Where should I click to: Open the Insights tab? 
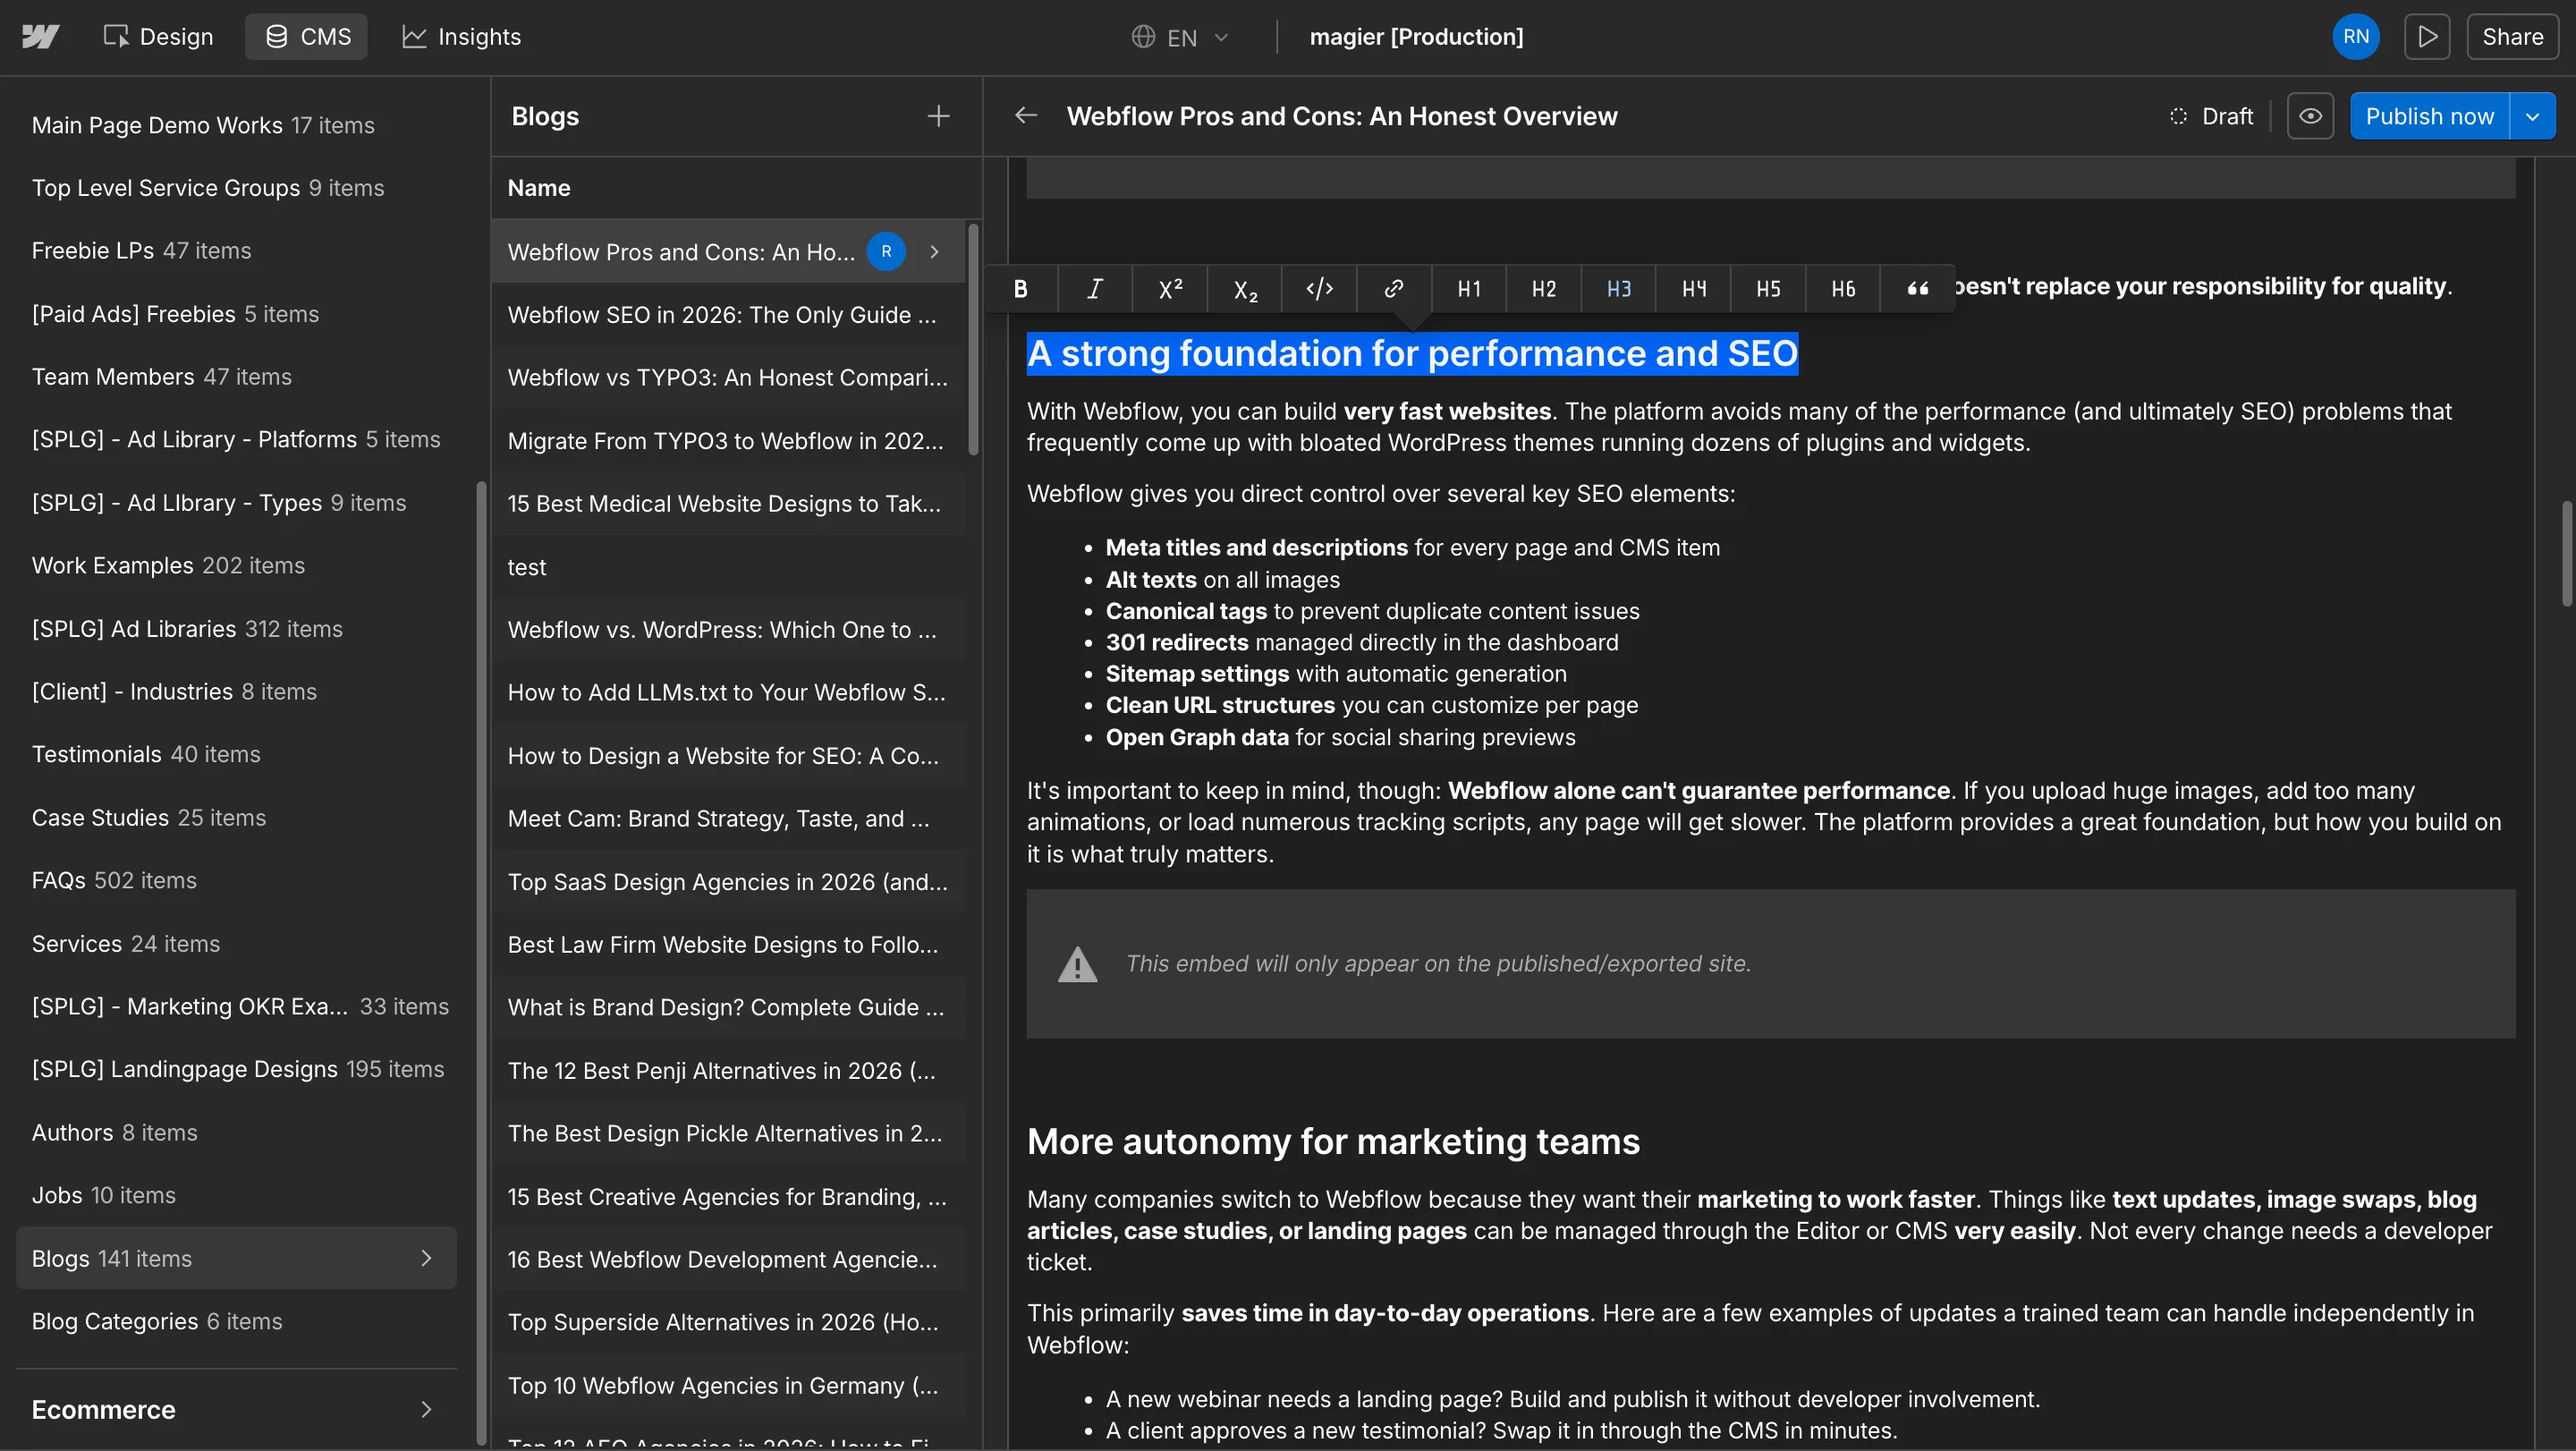(x=461, y=37)
